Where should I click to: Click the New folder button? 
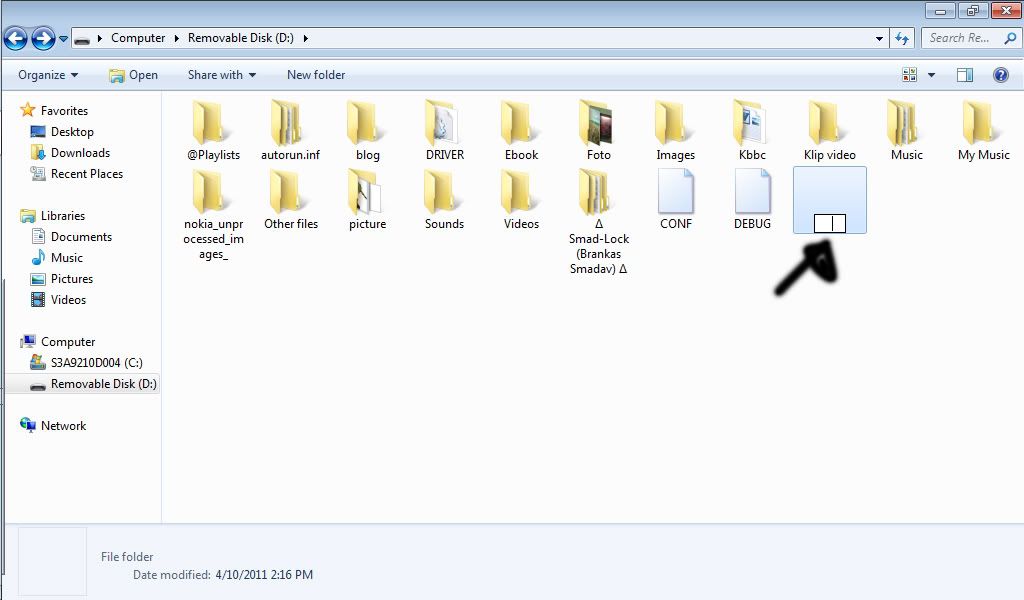316,75
